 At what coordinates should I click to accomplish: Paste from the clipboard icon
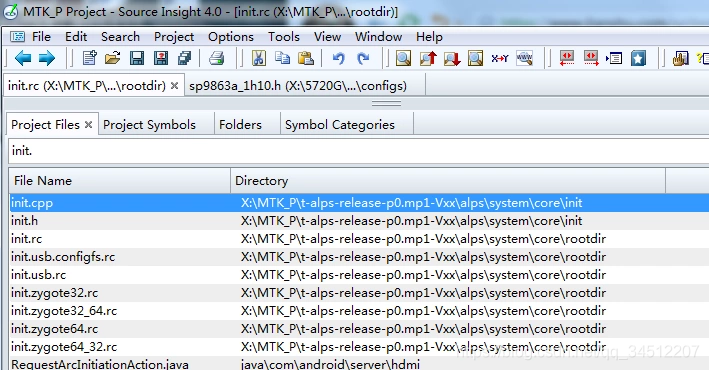point(306,58)
